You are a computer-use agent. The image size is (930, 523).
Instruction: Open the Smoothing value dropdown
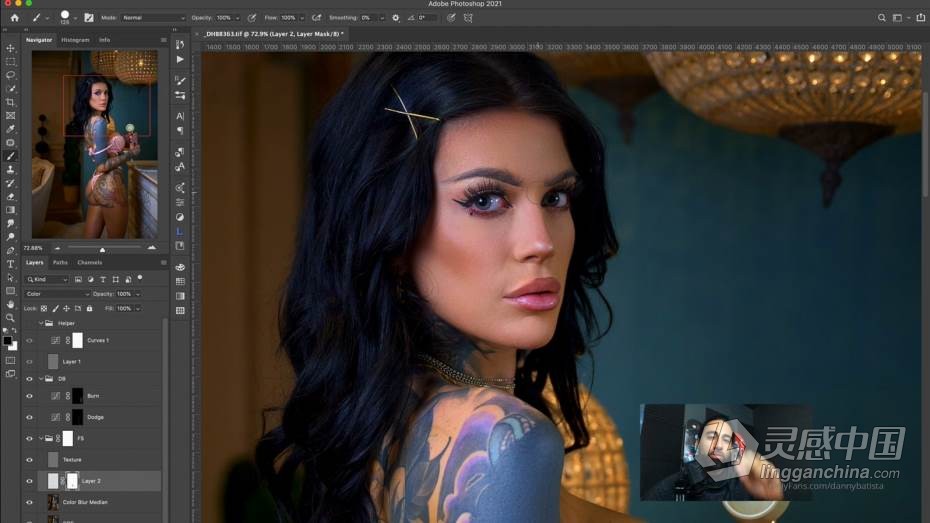[x=381, y=18]
